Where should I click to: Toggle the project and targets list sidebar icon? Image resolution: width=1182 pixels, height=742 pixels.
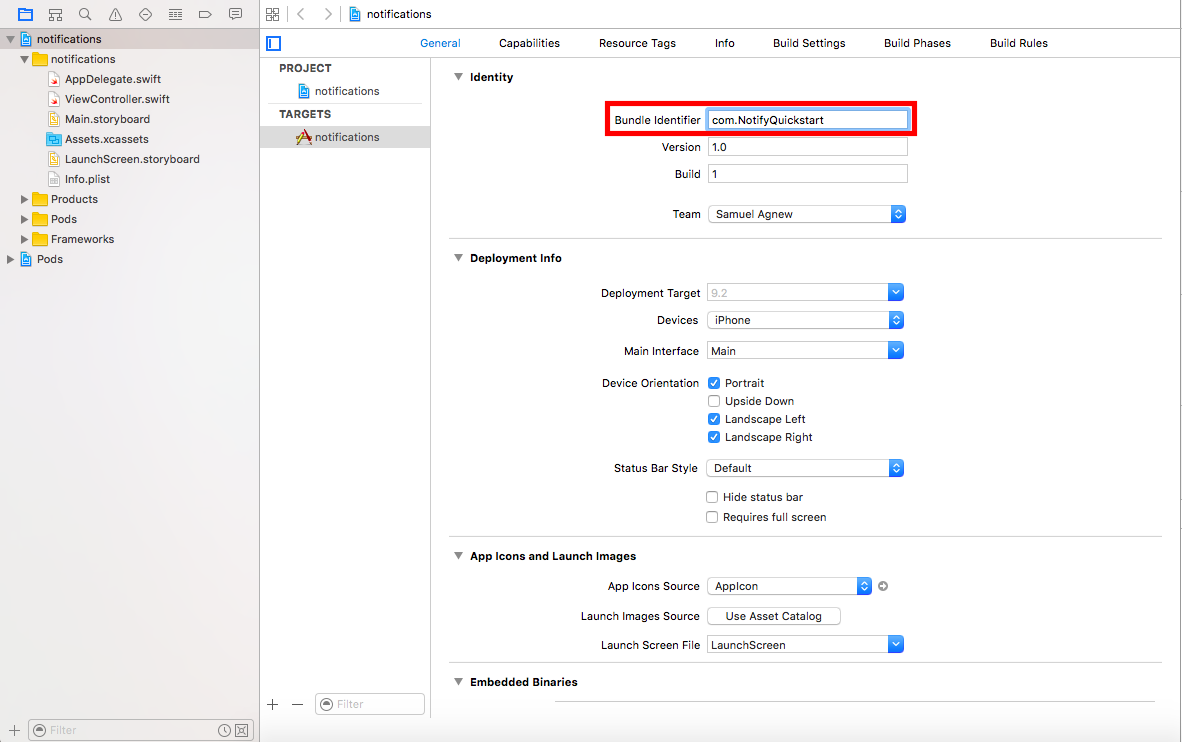[274, 44]
